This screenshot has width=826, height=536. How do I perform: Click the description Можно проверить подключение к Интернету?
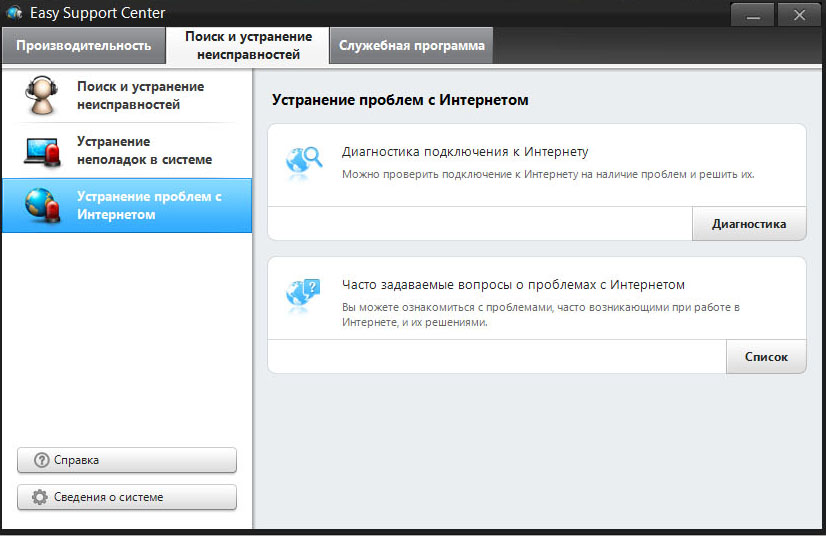[548, 174]
